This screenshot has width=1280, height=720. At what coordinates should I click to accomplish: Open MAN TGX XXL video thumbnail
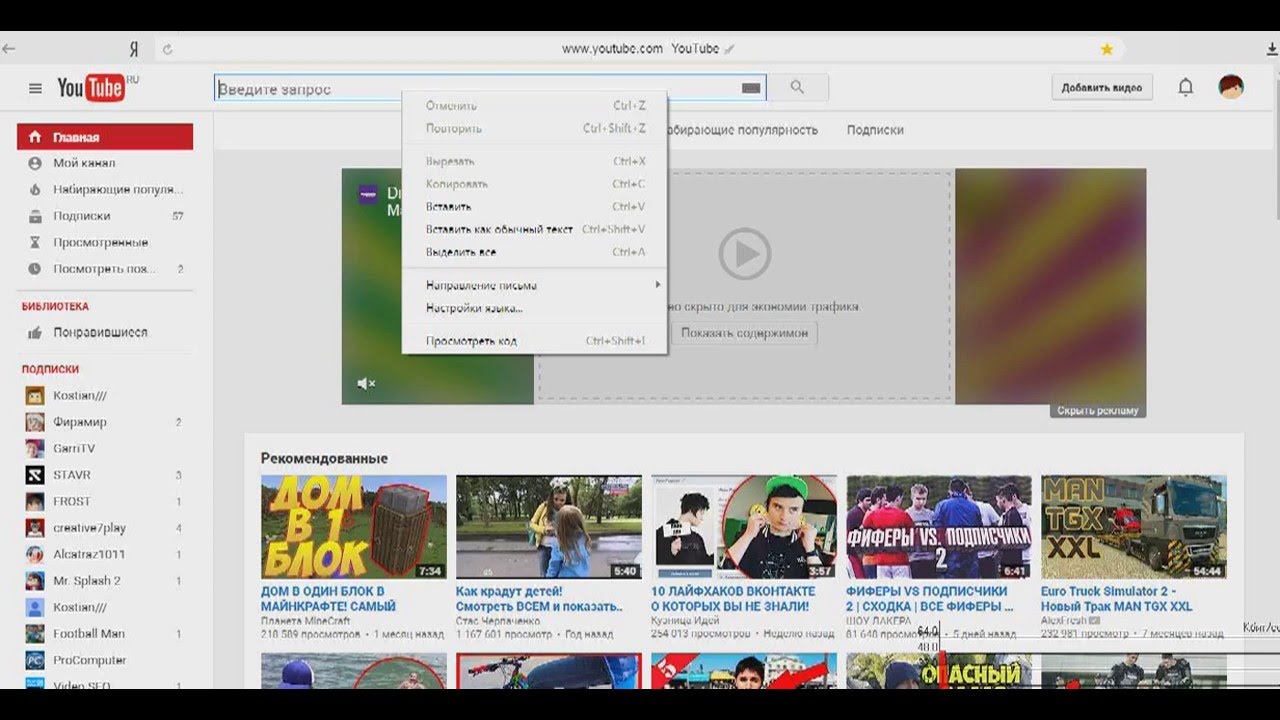[1134, 527]
